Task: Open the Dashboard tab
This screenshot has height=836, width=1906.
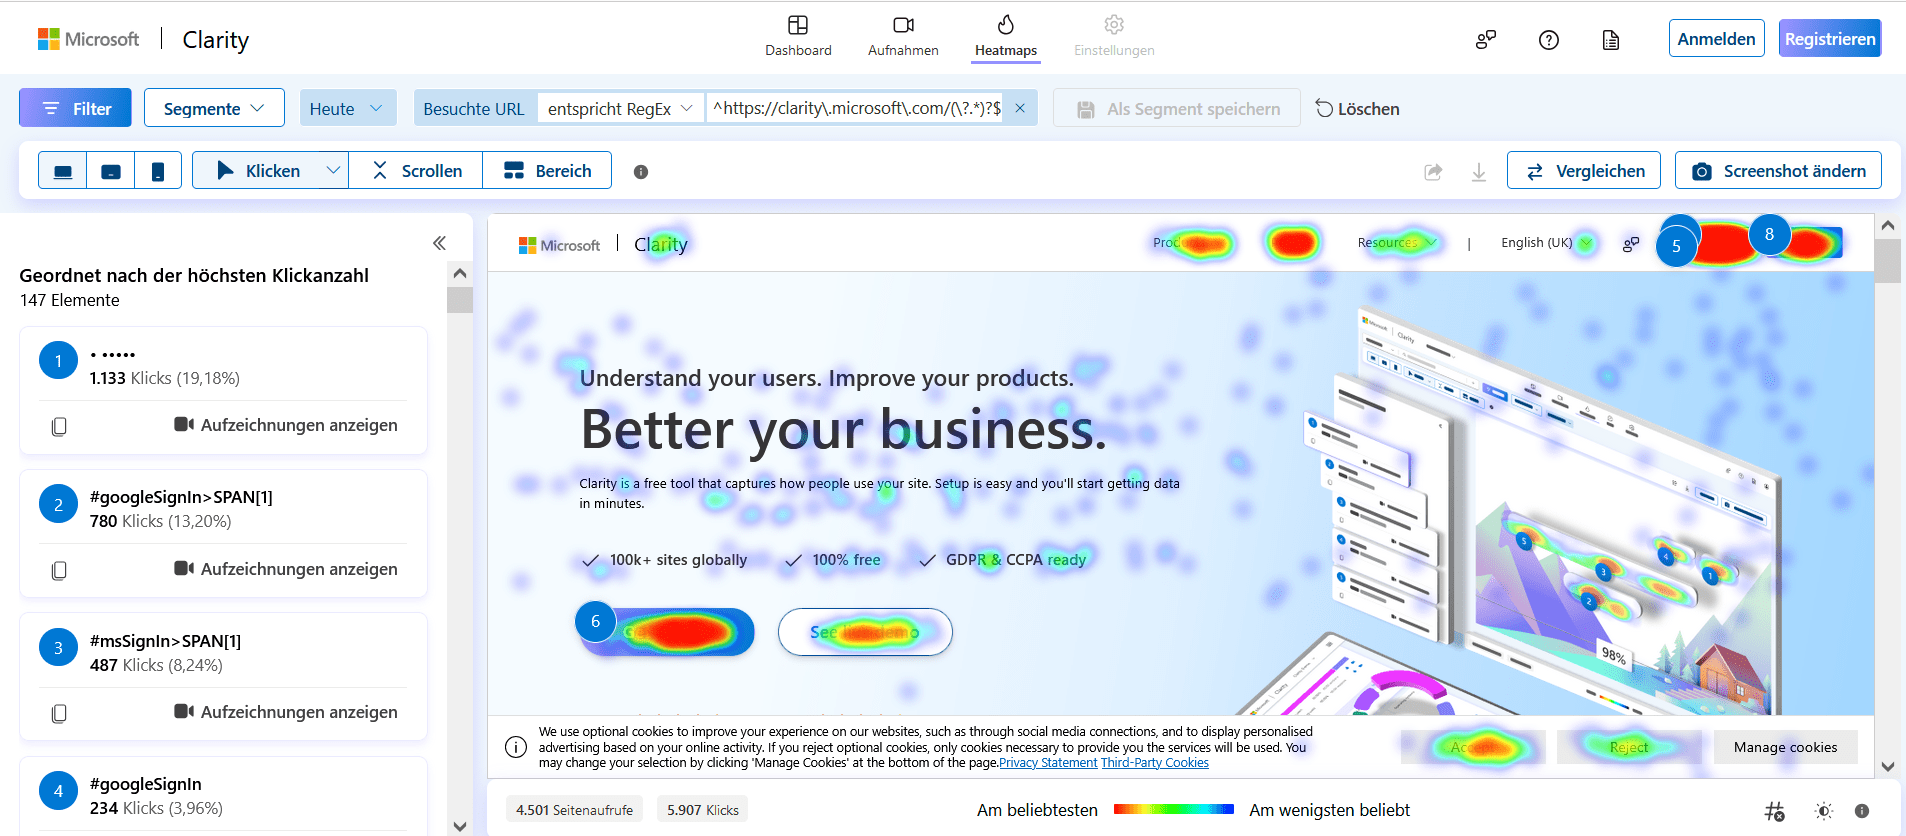Action: click(x=798, y=37)
